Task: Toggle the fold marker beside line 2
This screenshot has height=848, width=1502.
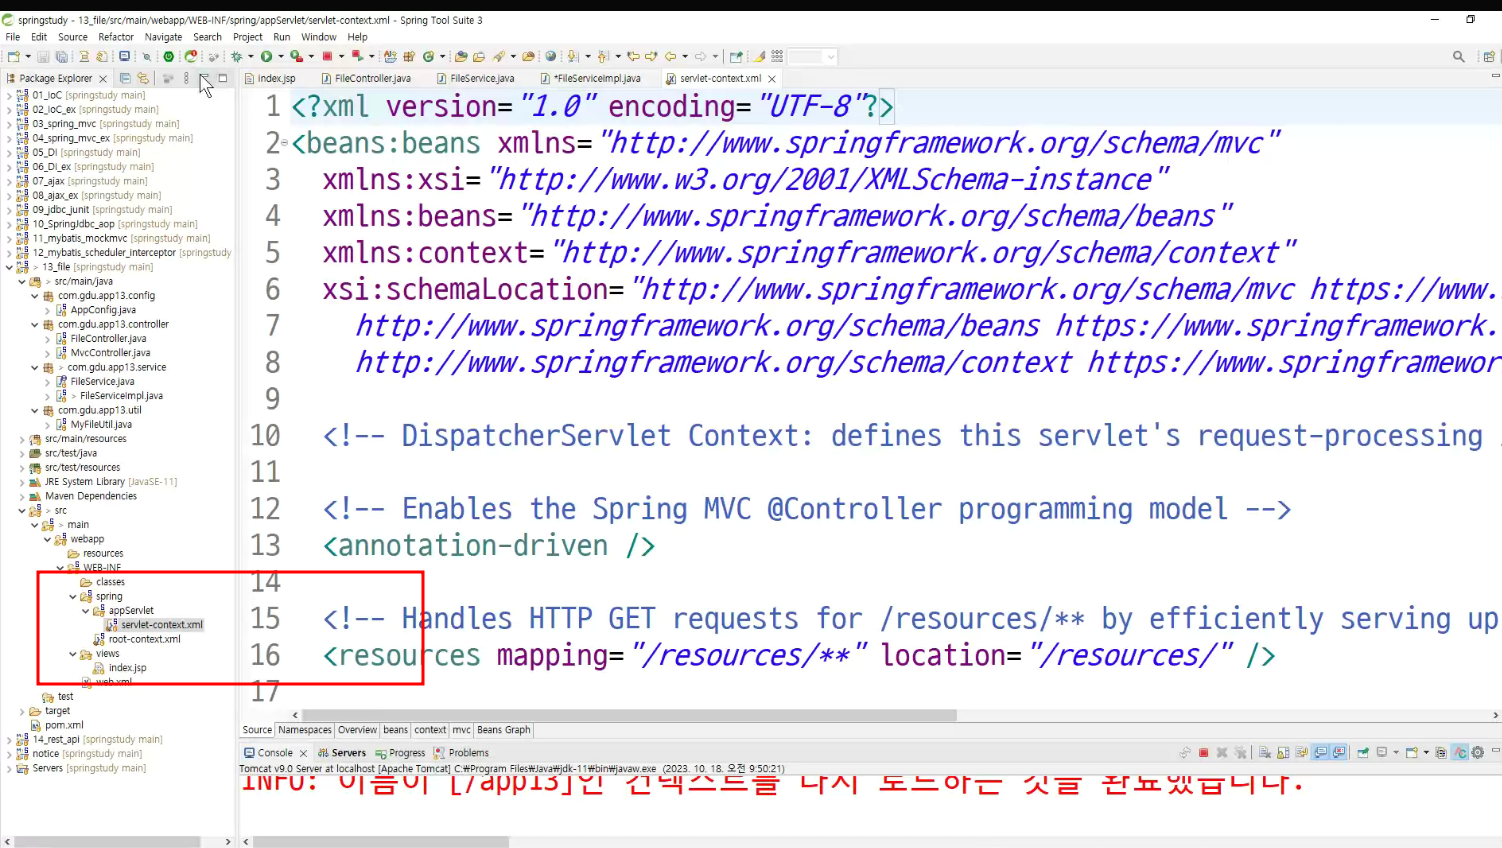Action: click(285, 143)
